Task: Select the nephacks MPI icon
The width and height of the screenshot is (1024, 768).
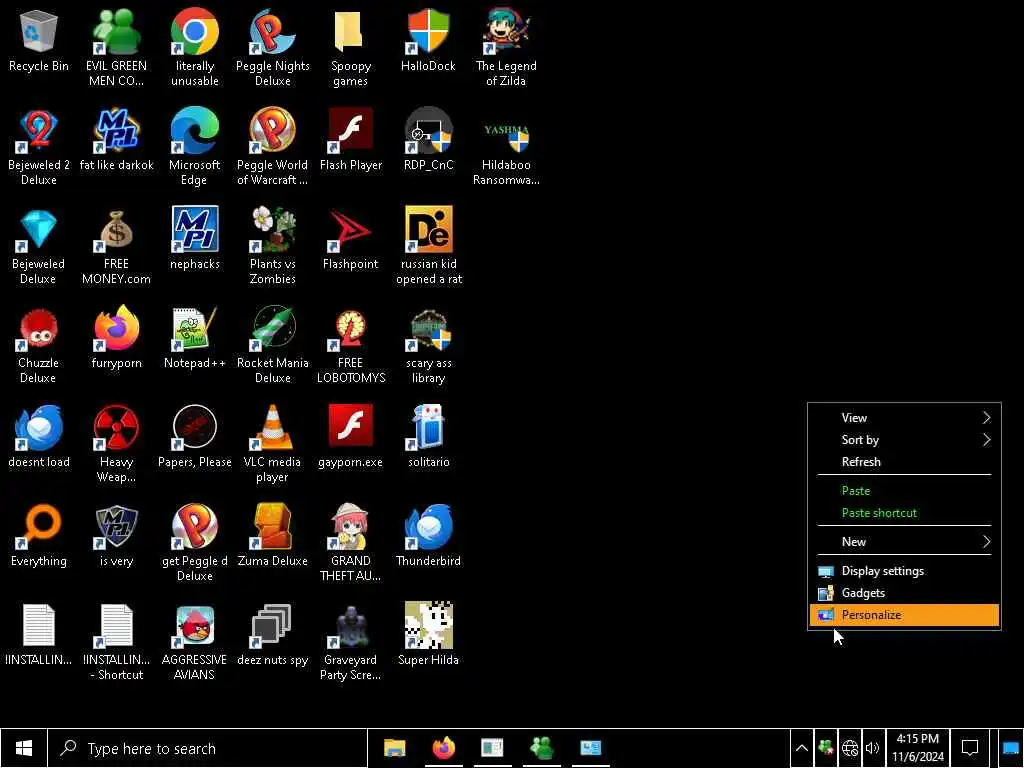Action: click(x=195, y=239)
